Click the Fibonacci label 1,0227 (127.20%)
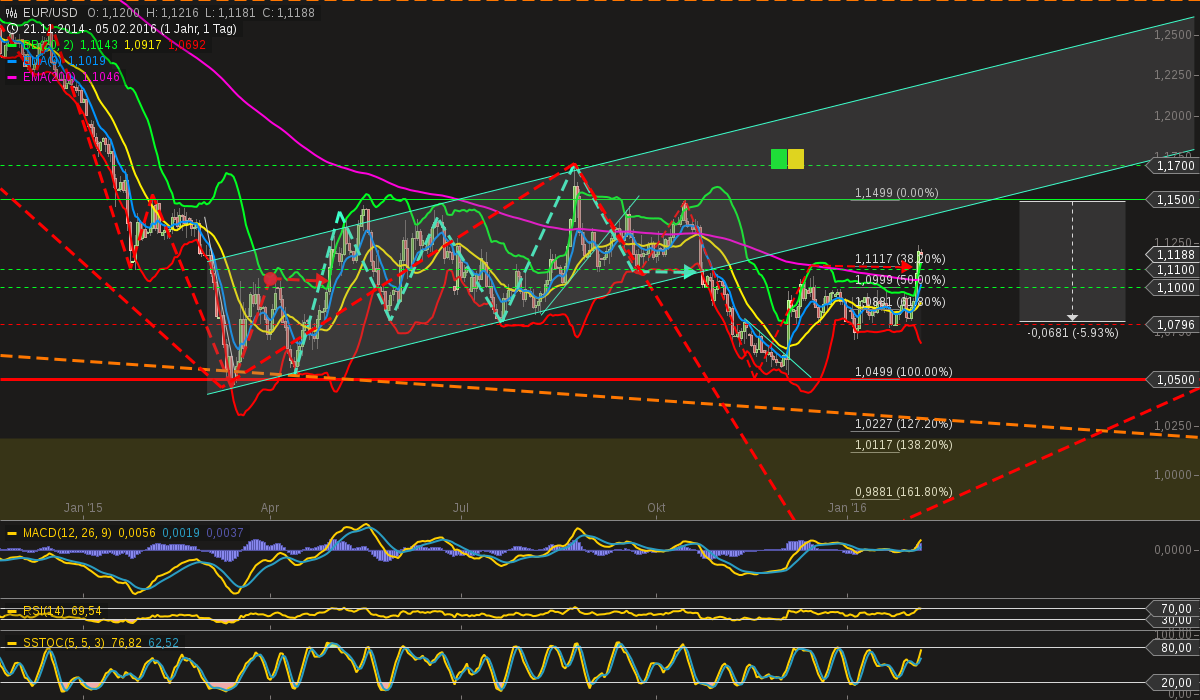 tap(903, 423)
